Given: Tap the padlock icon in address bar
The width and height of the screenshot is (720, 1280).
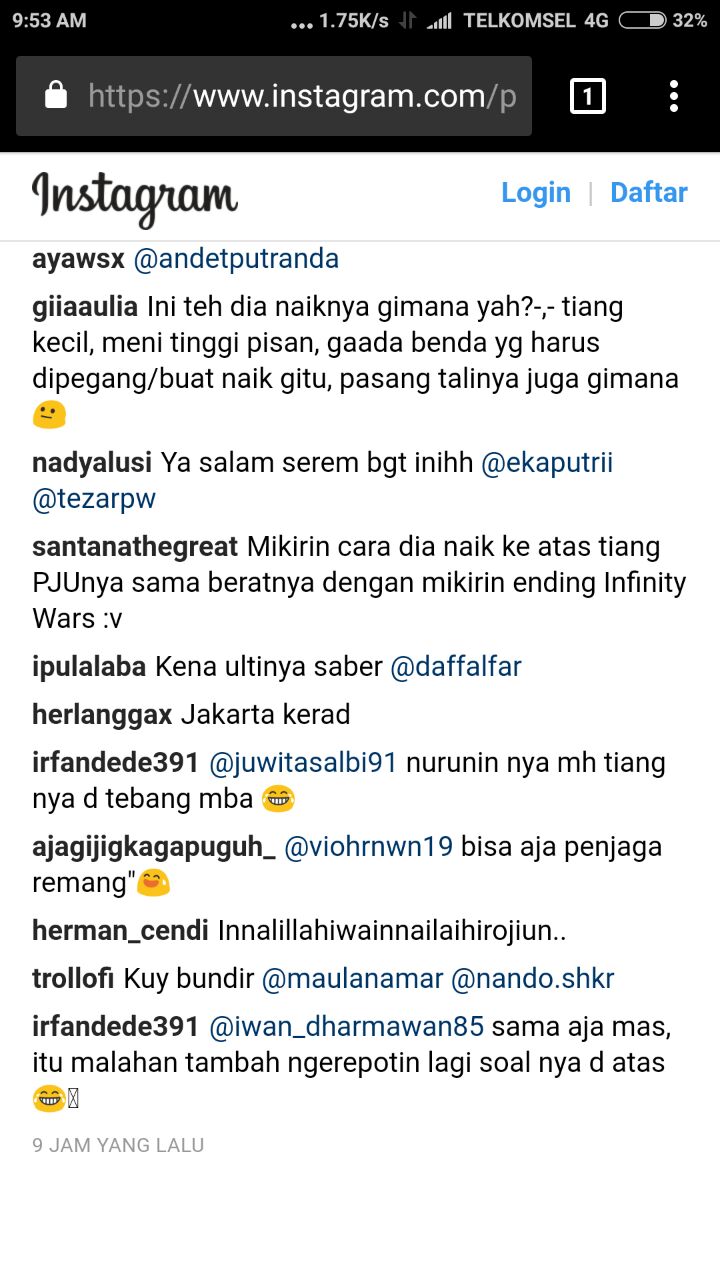Looking at the screenshot, I should click(56, 96).
